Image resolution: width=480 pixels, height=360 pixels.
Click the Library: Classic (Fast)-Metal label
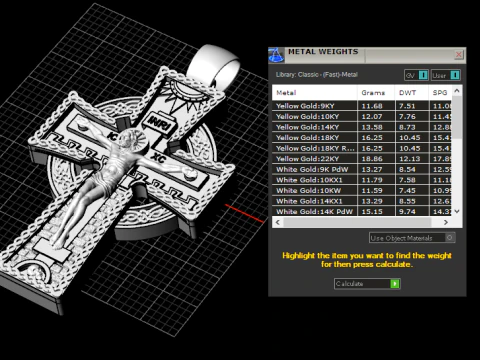pyautogui.click(x=317, y=75)
